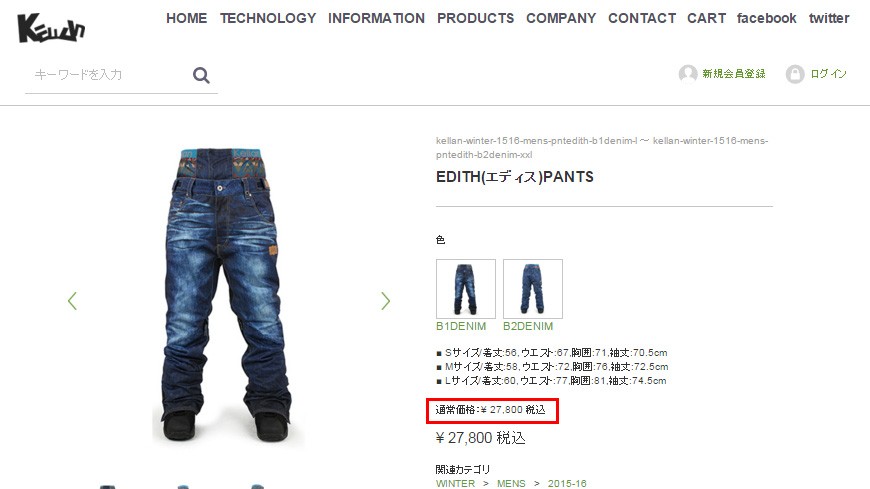
Task: Open the WINTER category link
Action: [456, 483]
